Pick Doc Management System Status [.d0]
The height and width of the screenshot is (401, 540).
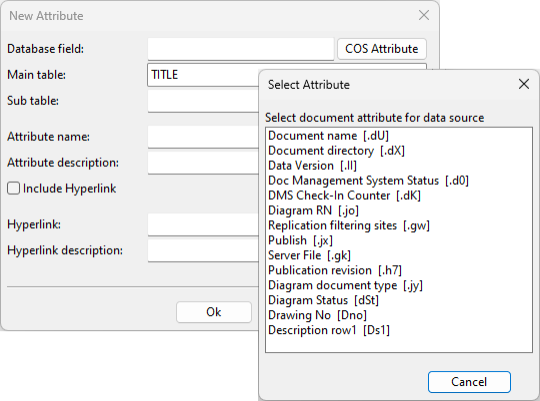368,181
